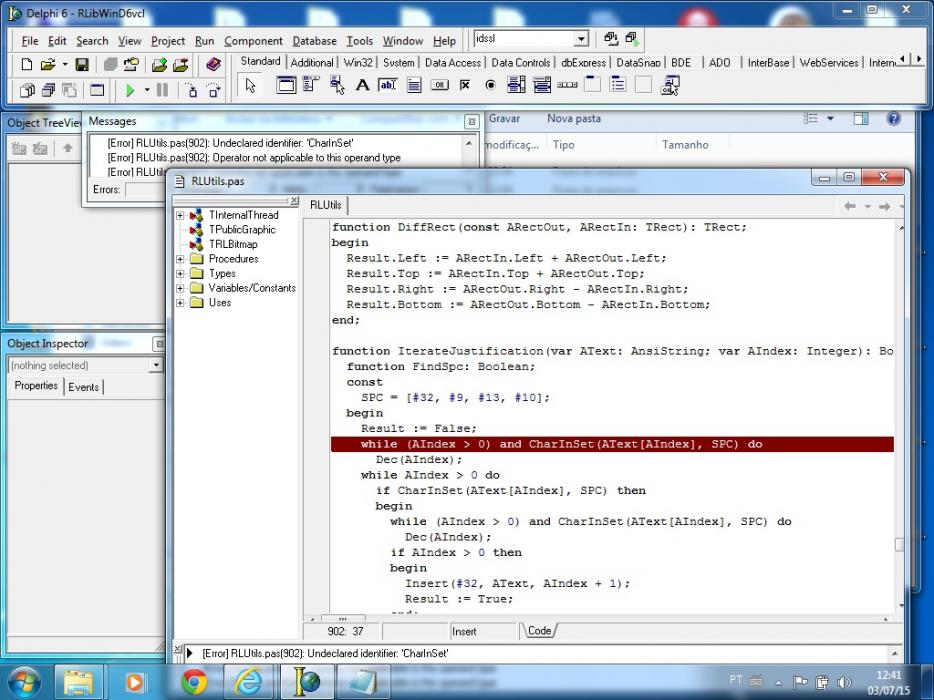Open the Events tab in Object Inspector
Viewport: 934px width, 700px height.
pyautogui.click(x=83, y=387)
